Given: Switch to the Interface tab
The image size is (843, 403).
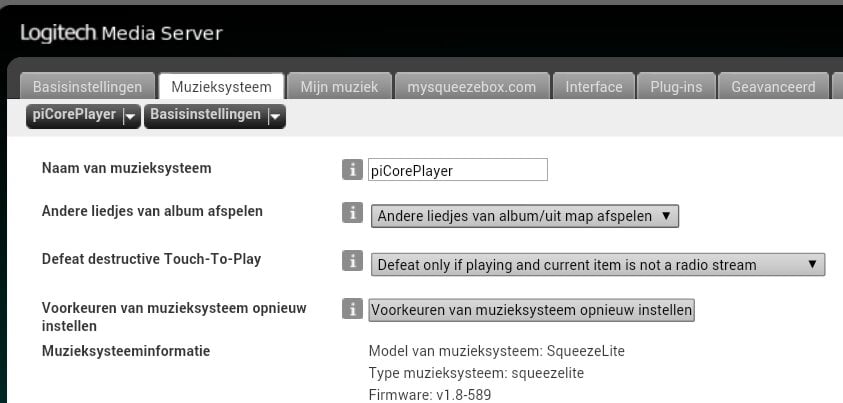Looking at the screenshot, I should click(594, 87).
